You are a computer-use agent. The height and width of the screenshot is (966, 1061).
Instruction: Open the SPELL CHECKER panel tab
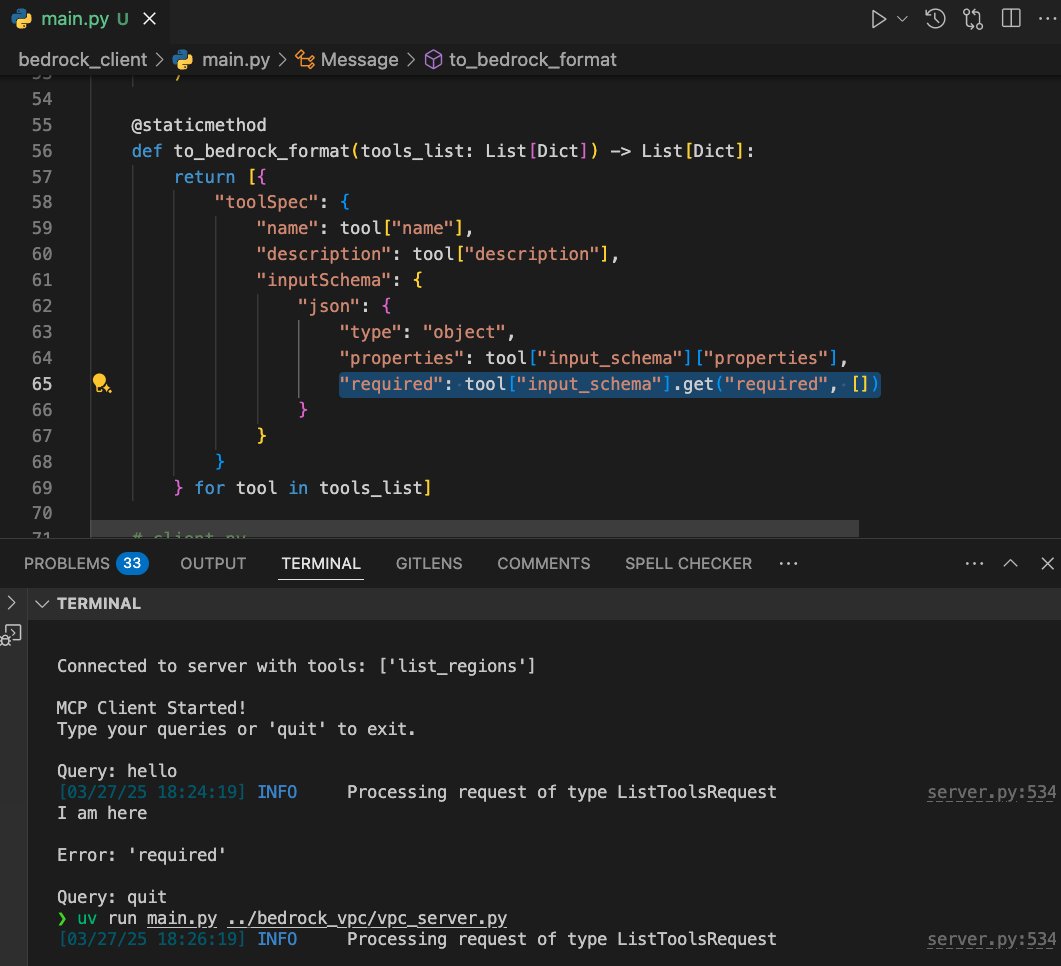688,564
